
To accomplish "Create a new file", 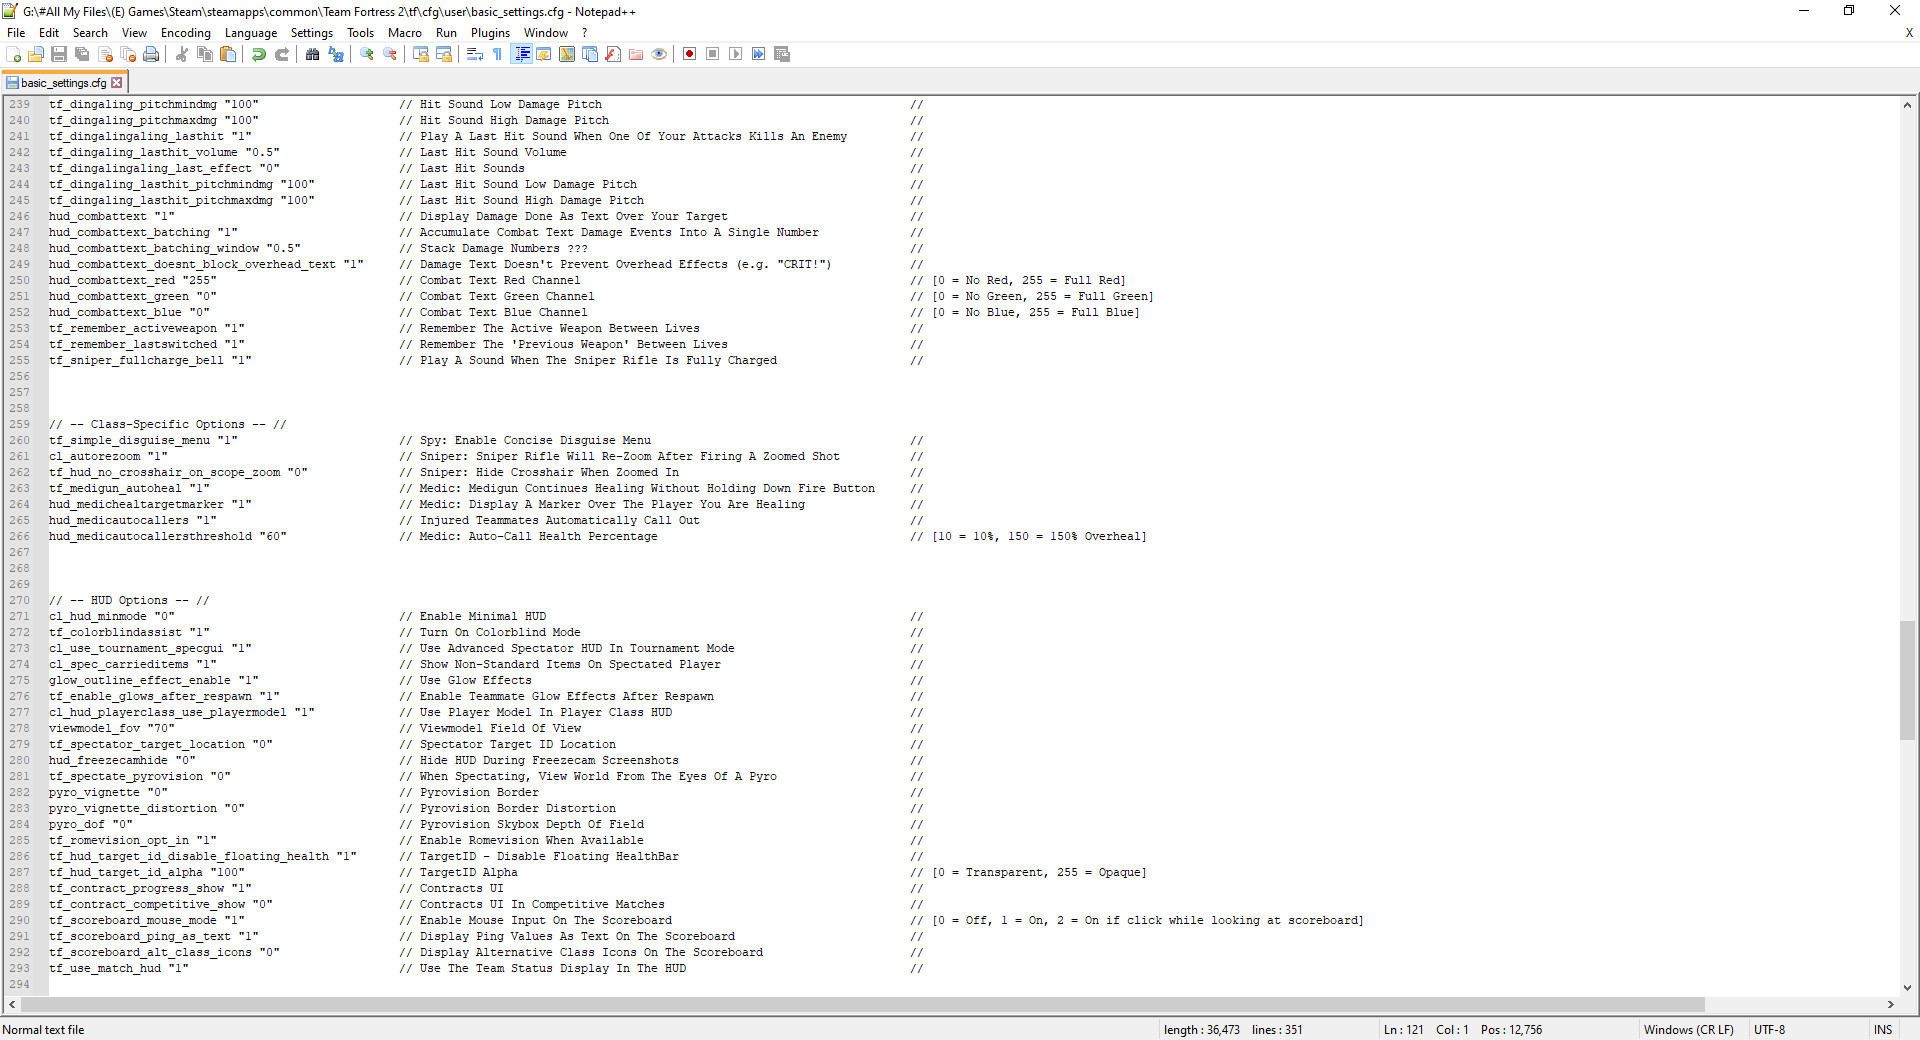I will pos(13,54).
